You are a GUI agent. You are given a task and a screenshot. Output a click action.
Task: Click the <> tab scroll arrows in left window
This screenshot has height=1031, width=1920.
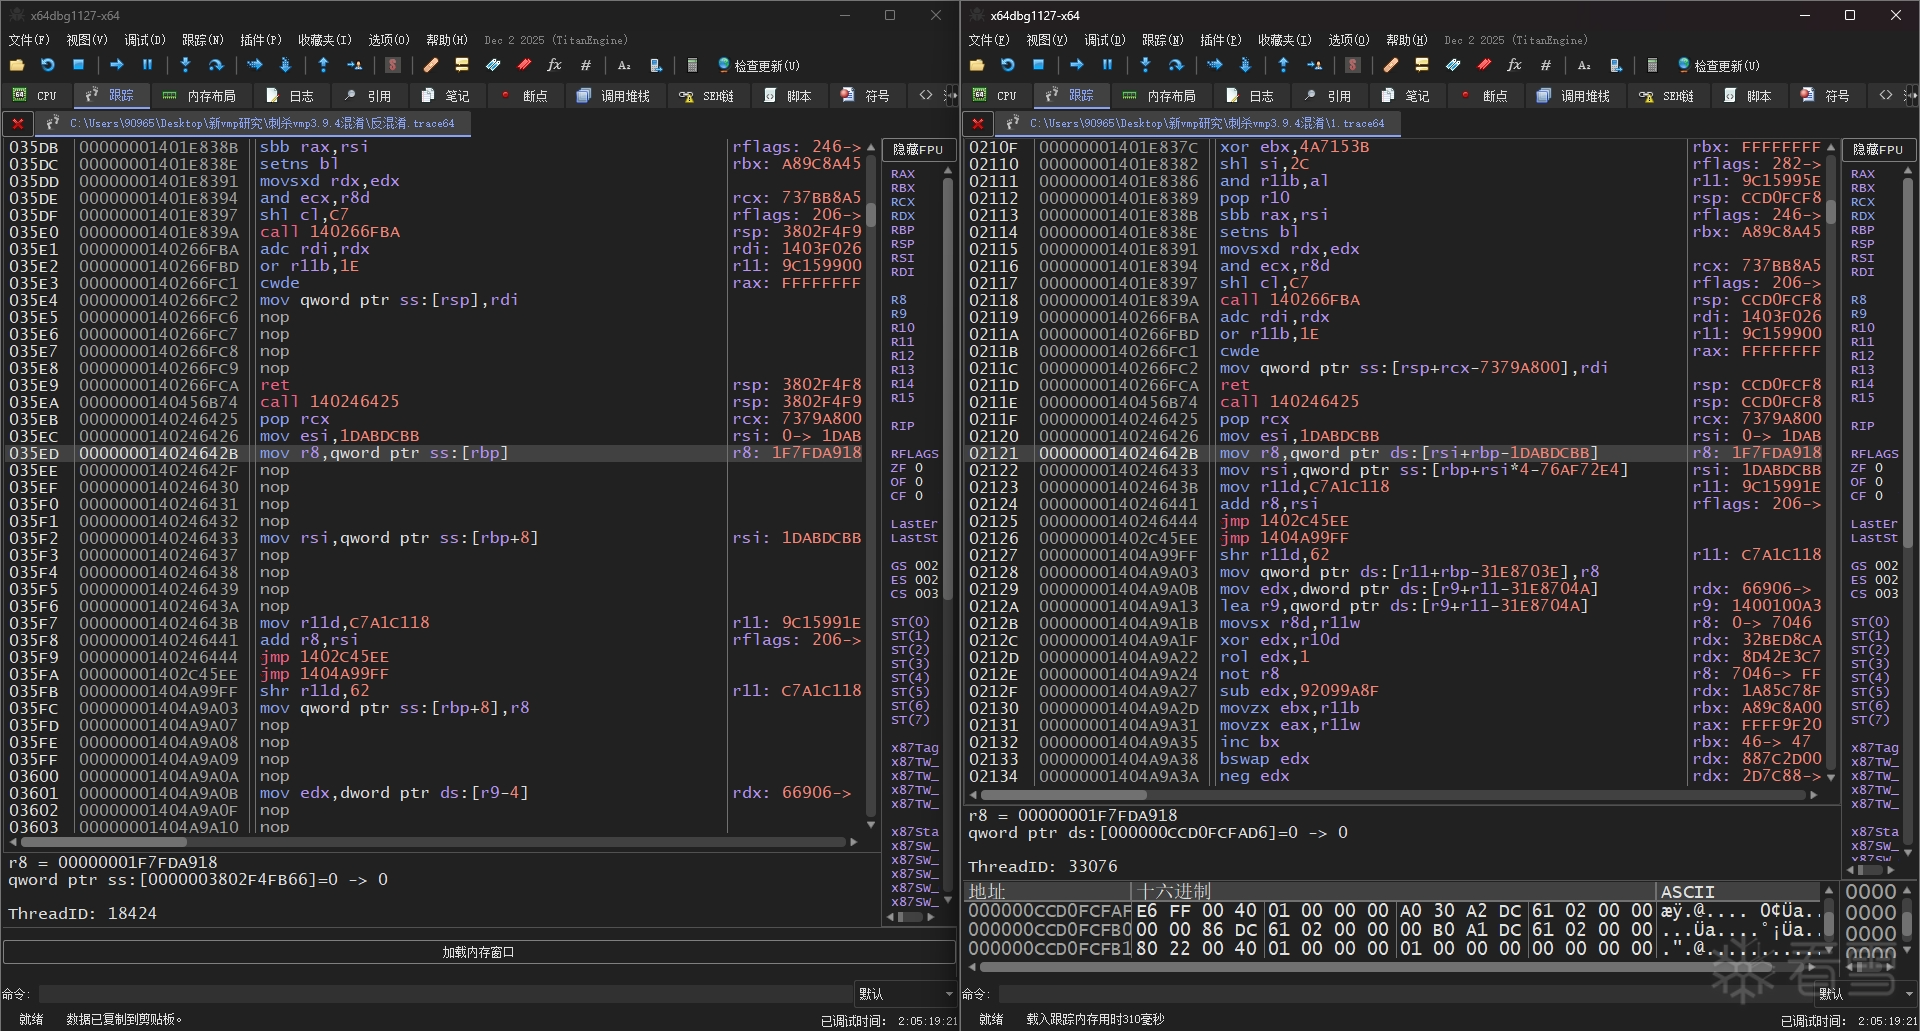926,96
